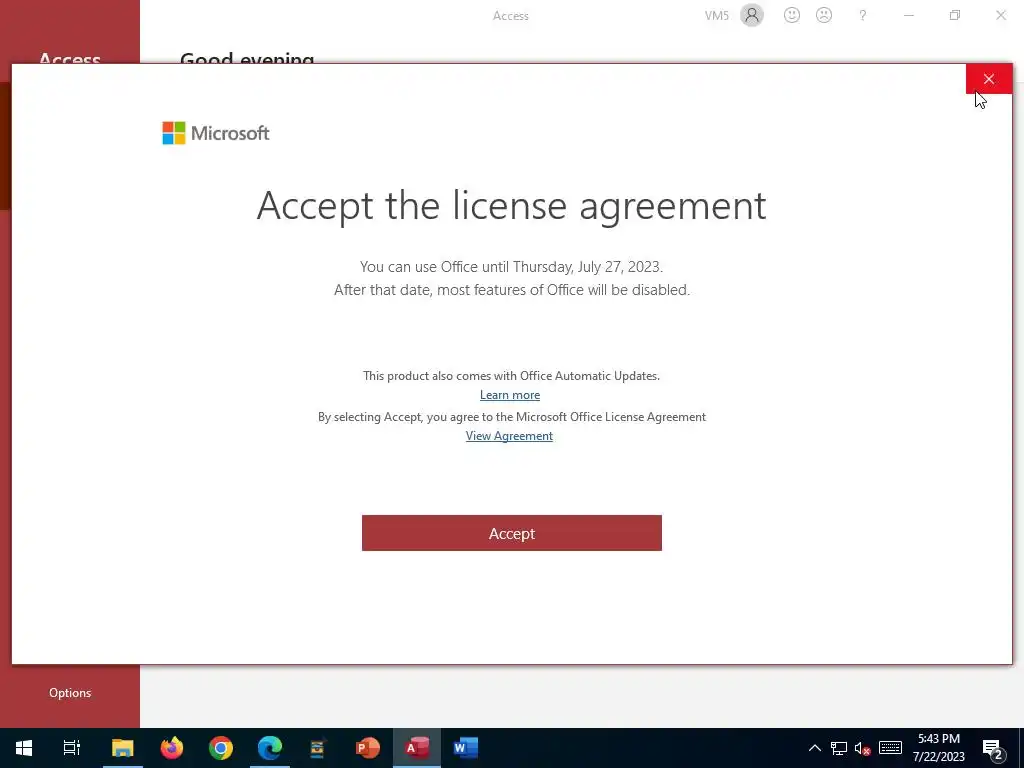Open the notification center icon
Image resolution: width=1024 pixels, height=768 pixels.
[x=992, y=749]
